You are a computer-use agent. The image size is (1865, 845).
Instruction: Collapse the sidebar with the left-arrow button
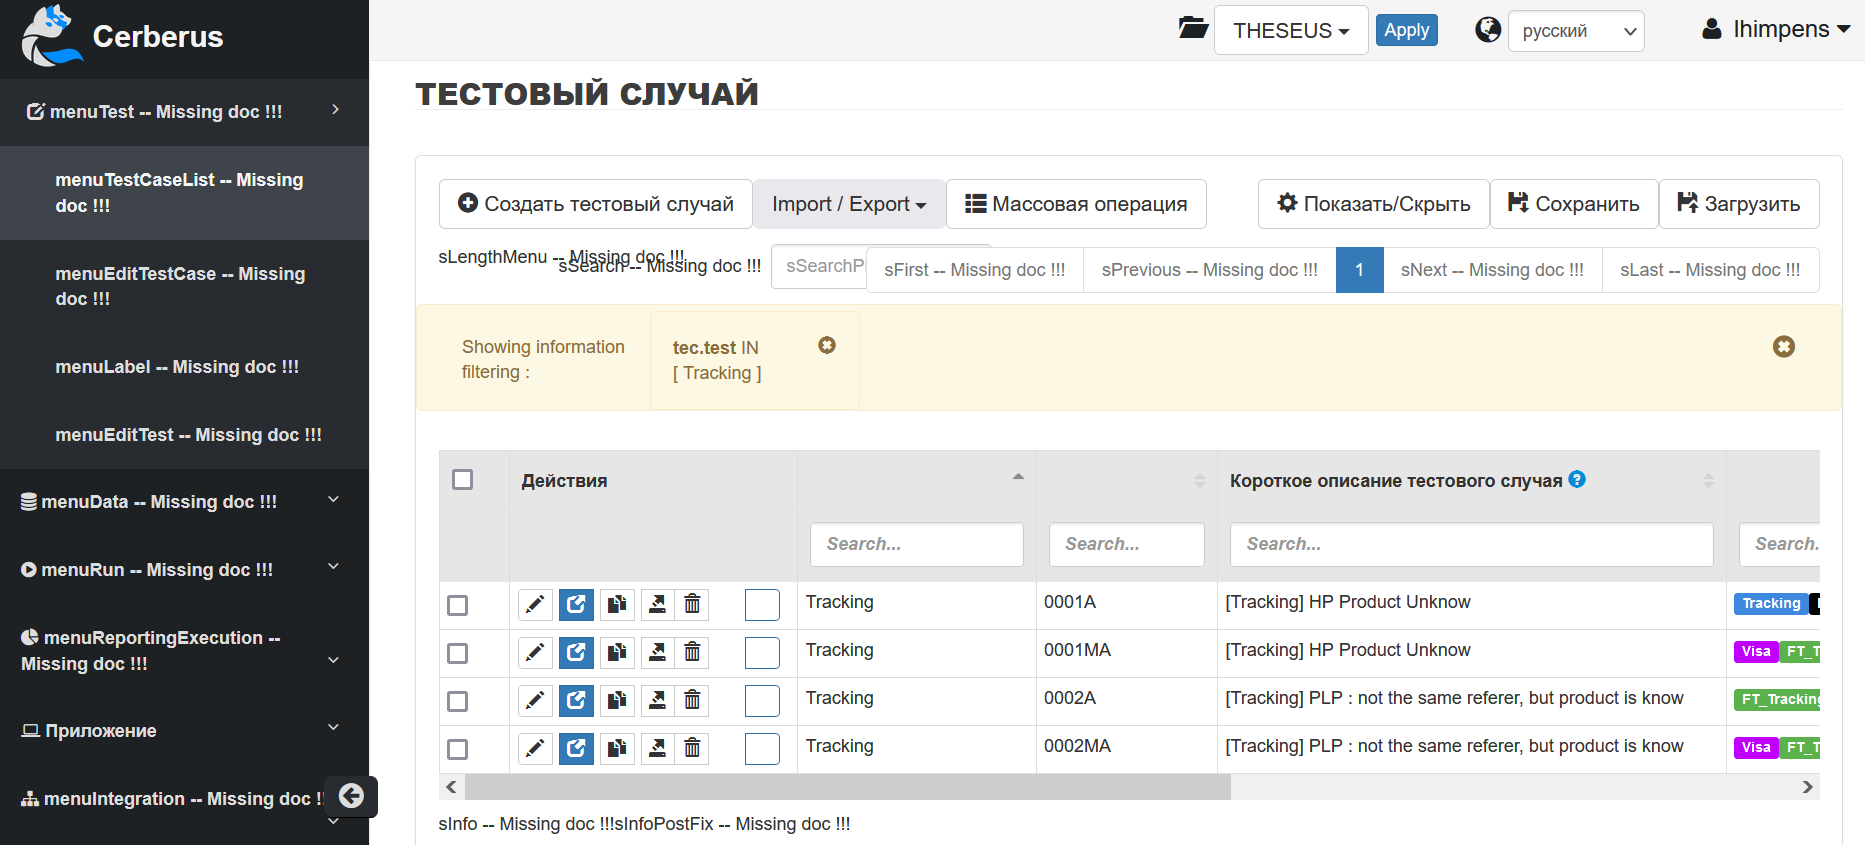coord(351,796)
